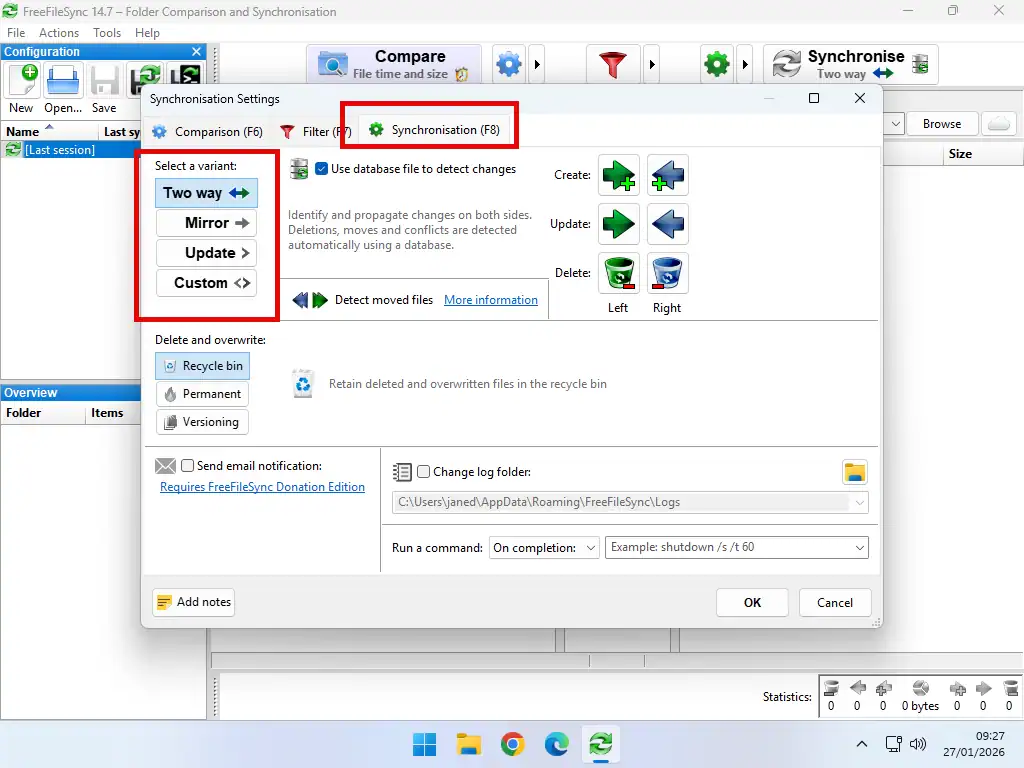Enable Change log folder option

(423, 471)
